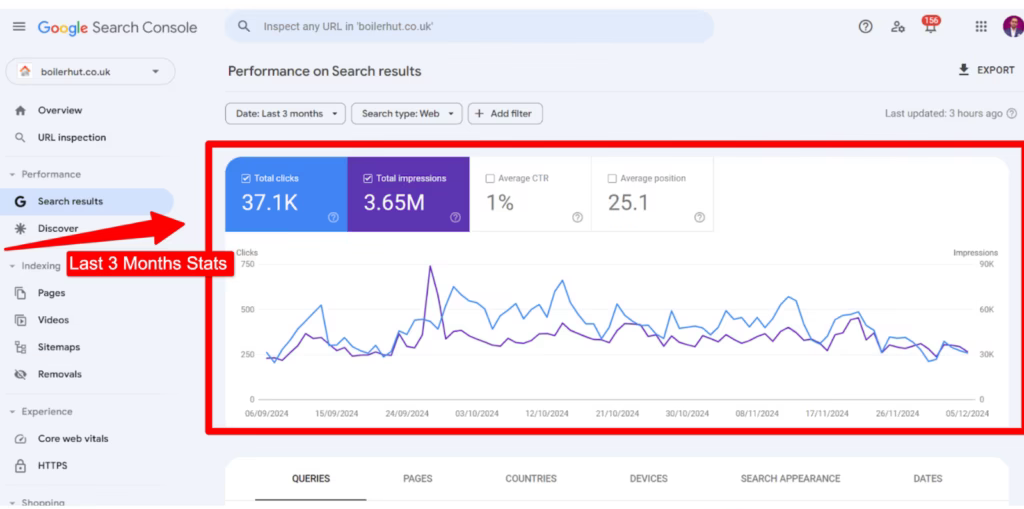Open the Google apps grid
Viewport: 1024px width, 509px height.
pyautogui.click(x=981, y=27)
